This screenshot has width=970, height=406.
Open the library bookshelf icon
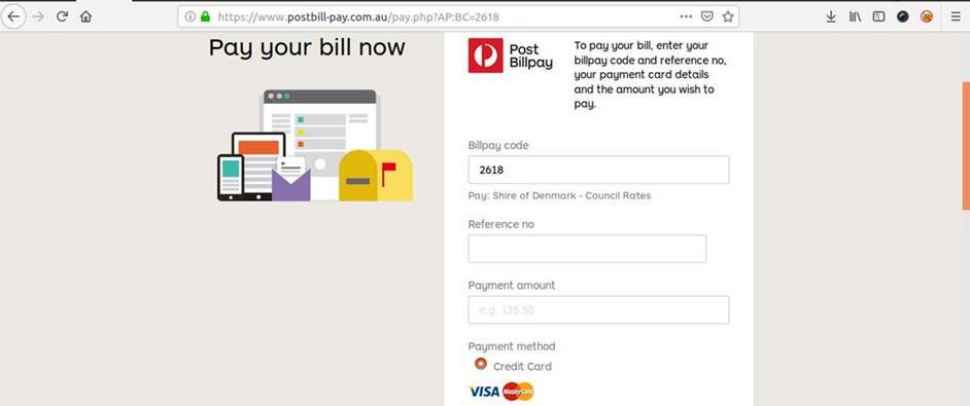(x=855, y=17)
